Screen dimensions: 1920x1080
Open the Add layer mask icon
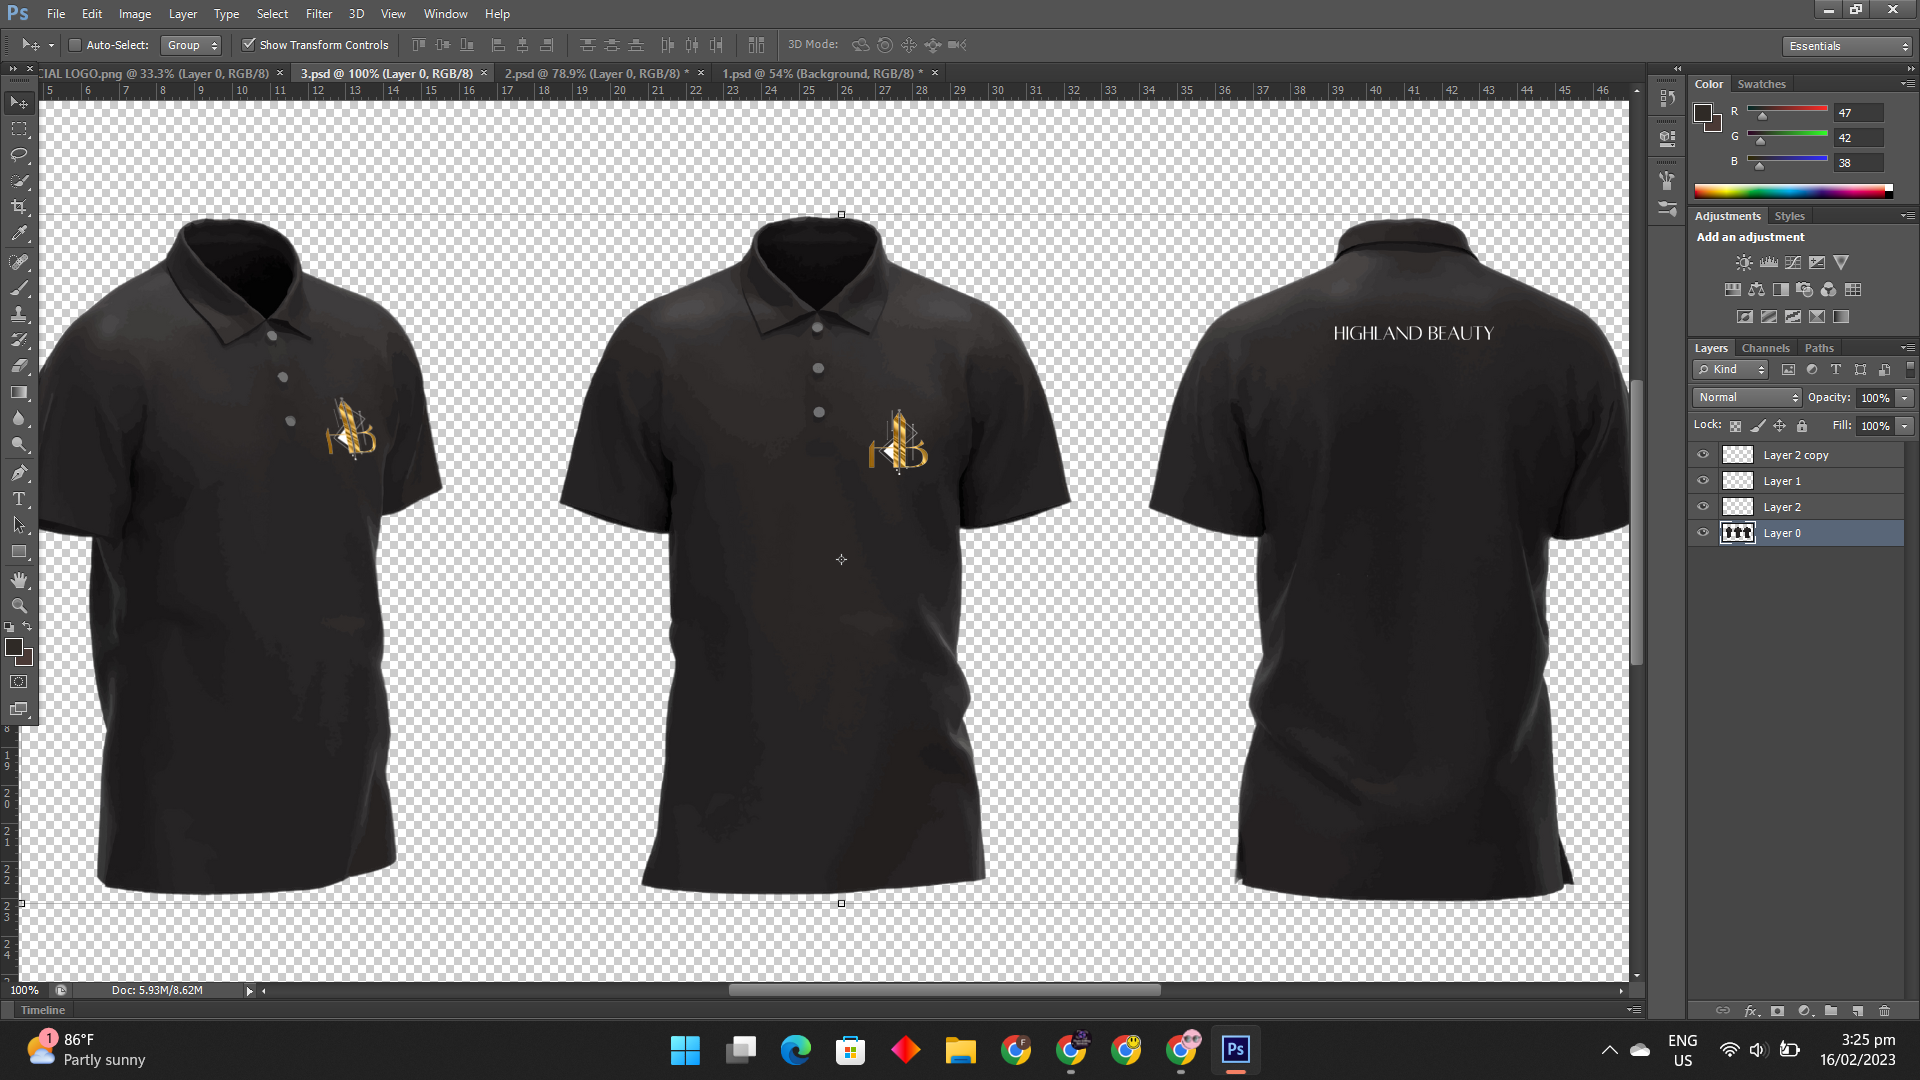pyautogui.click(x=1779, y=1011)
